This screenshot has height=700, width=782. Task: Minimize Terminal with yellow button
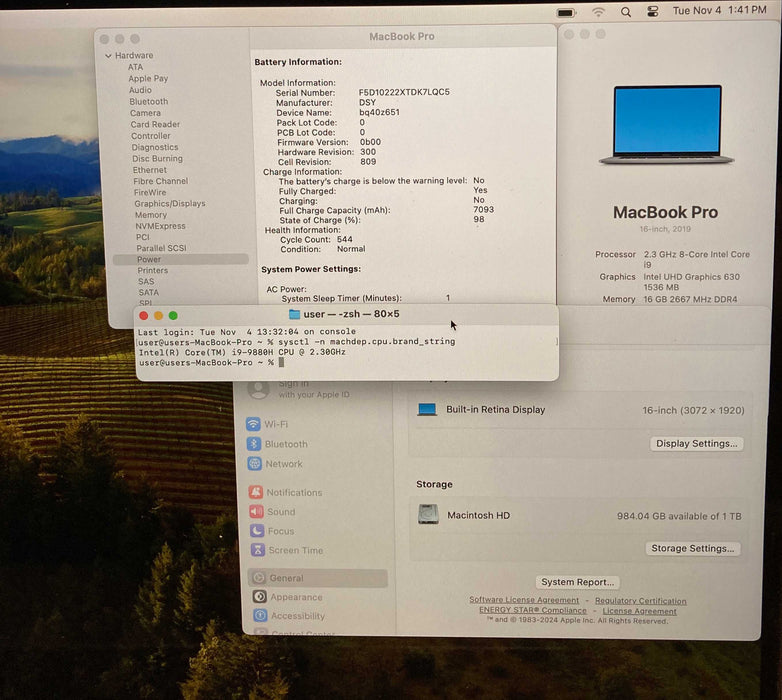tap(159, 316)
